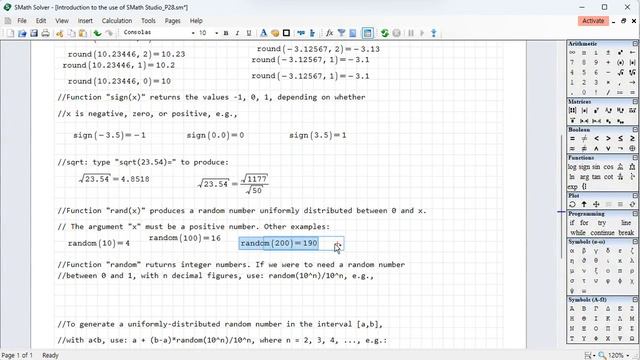Toggle italic text formatting
This screenshot has width=640, height=360.
coord(237,33)
